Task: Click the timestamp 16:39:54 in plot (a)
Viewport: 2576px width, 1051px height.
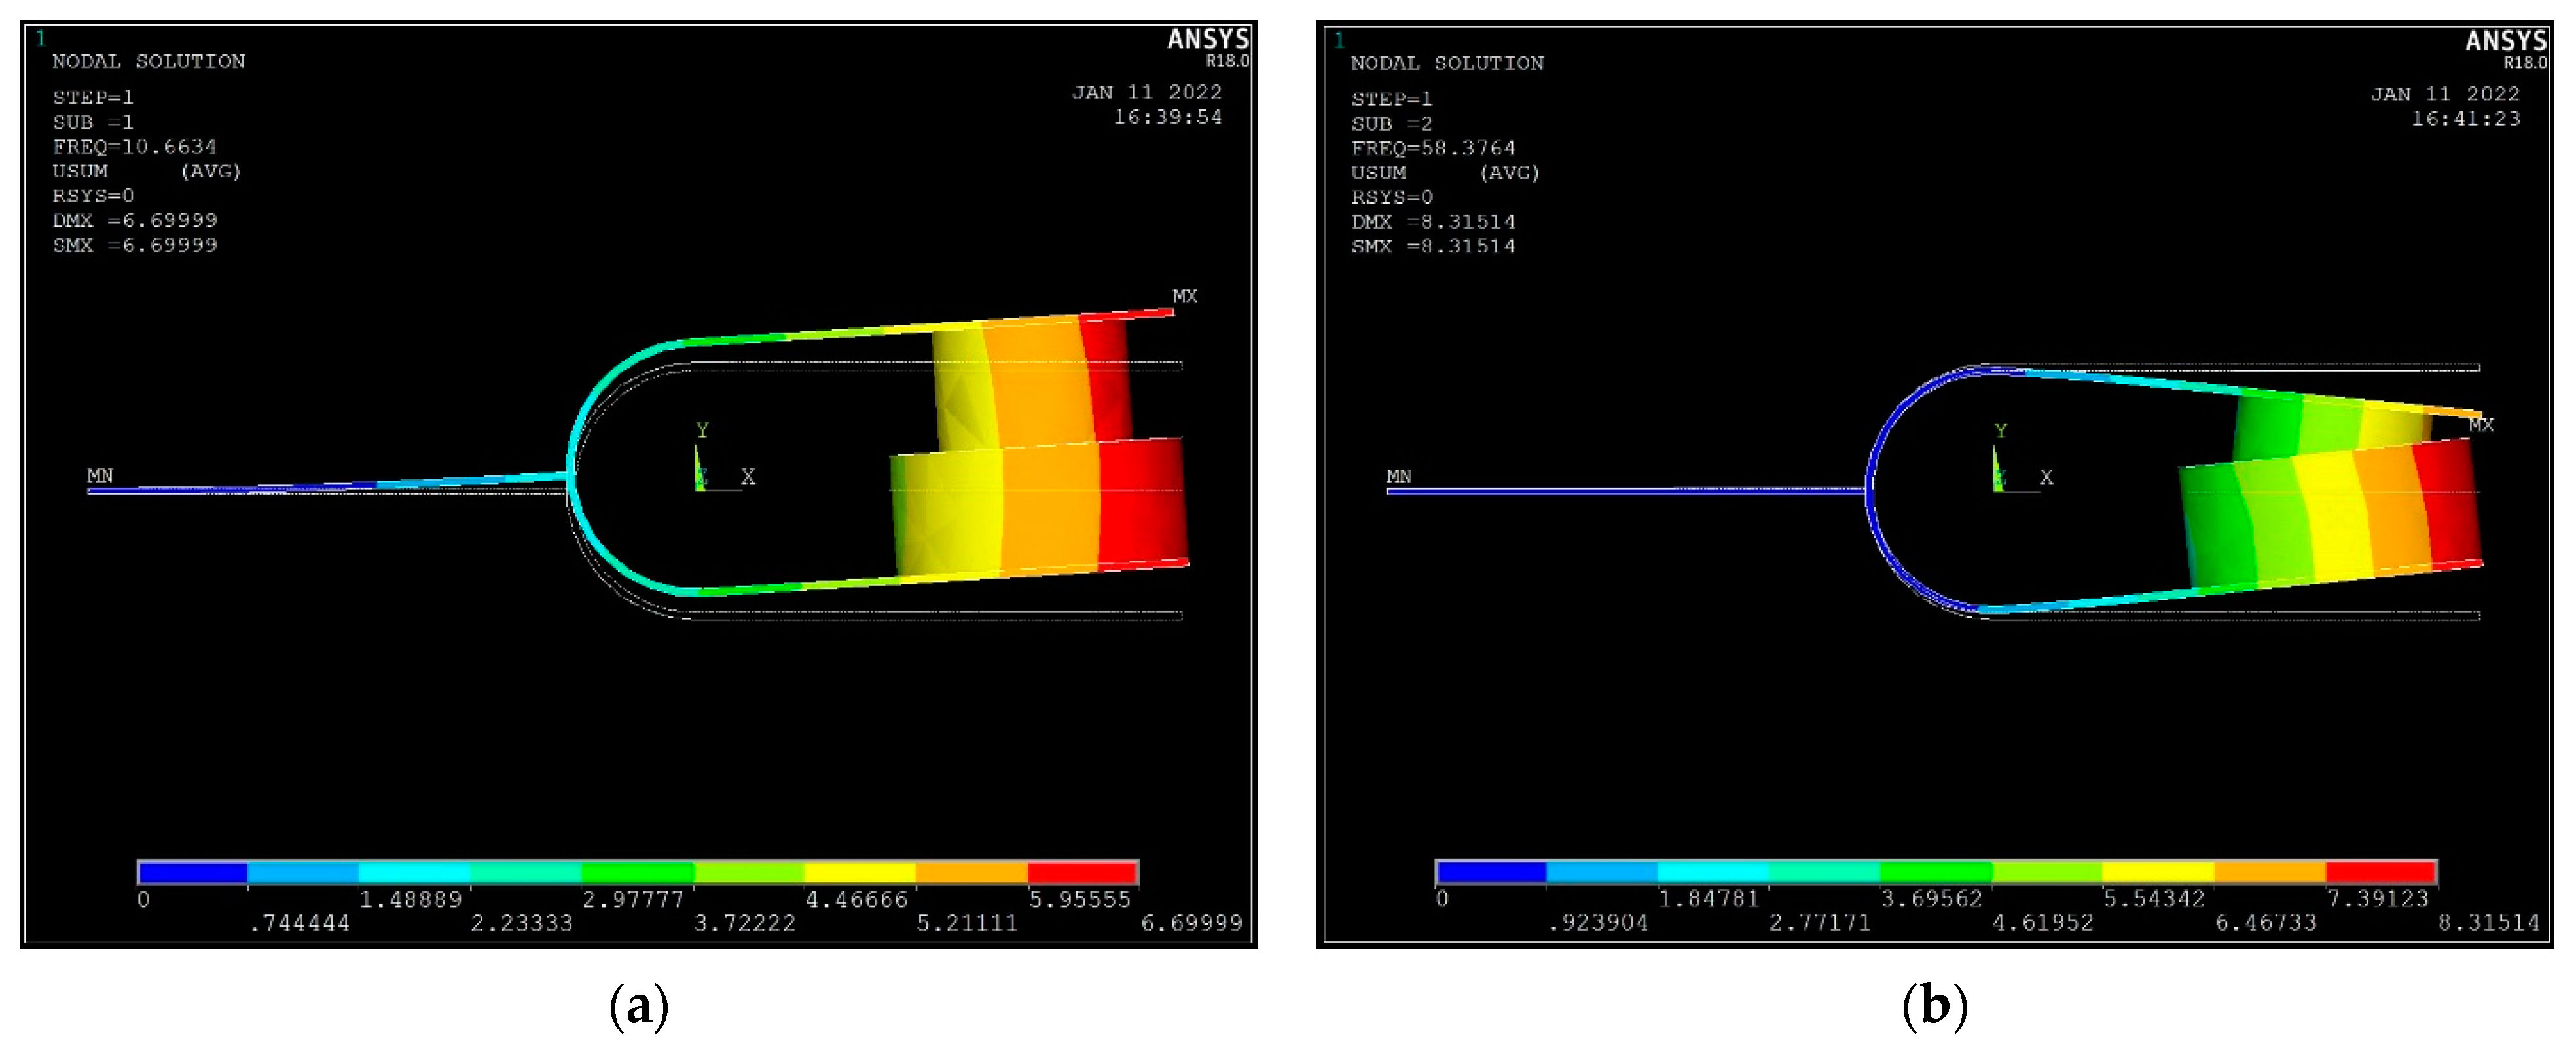Action: (x=1167, y=117)
